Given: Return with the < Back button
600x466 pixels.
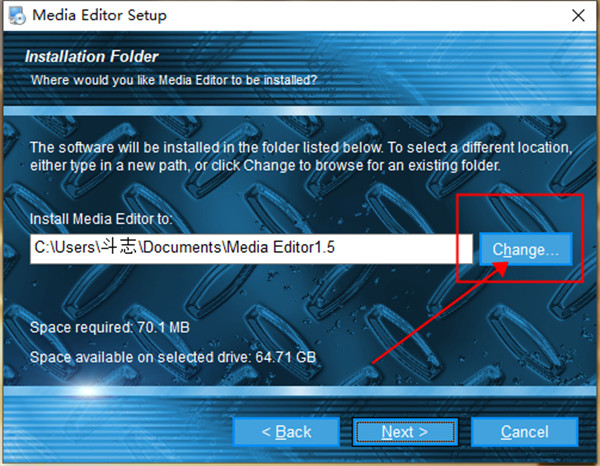Looking at the screenshot, I should pyautogui.click(x=286, y=432).
